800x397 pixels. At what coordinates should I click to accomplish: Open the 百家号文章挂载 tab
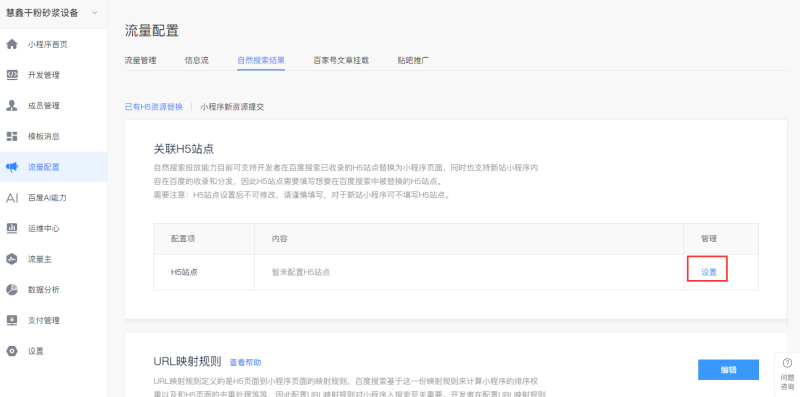pos(341,60)
